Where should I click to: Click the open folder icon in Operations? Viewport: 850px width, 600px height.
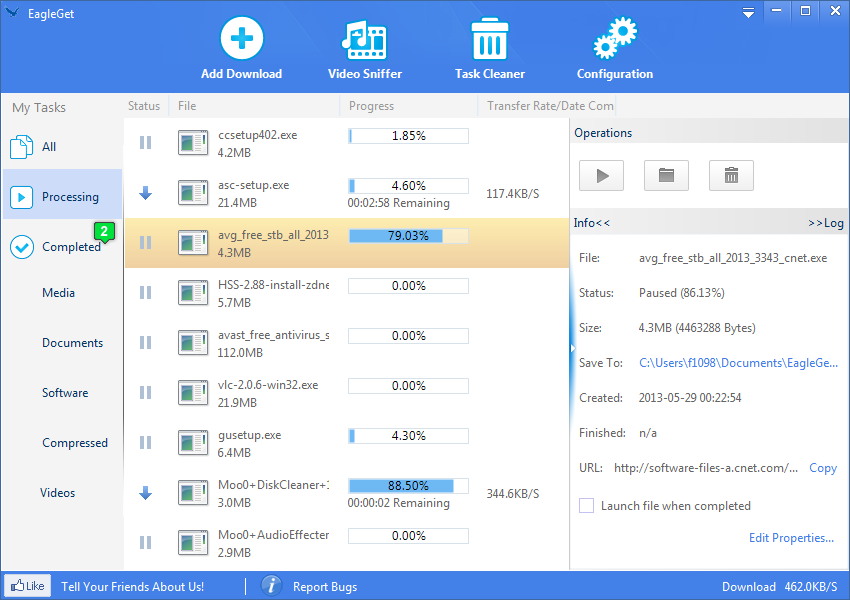coord(666,175)
